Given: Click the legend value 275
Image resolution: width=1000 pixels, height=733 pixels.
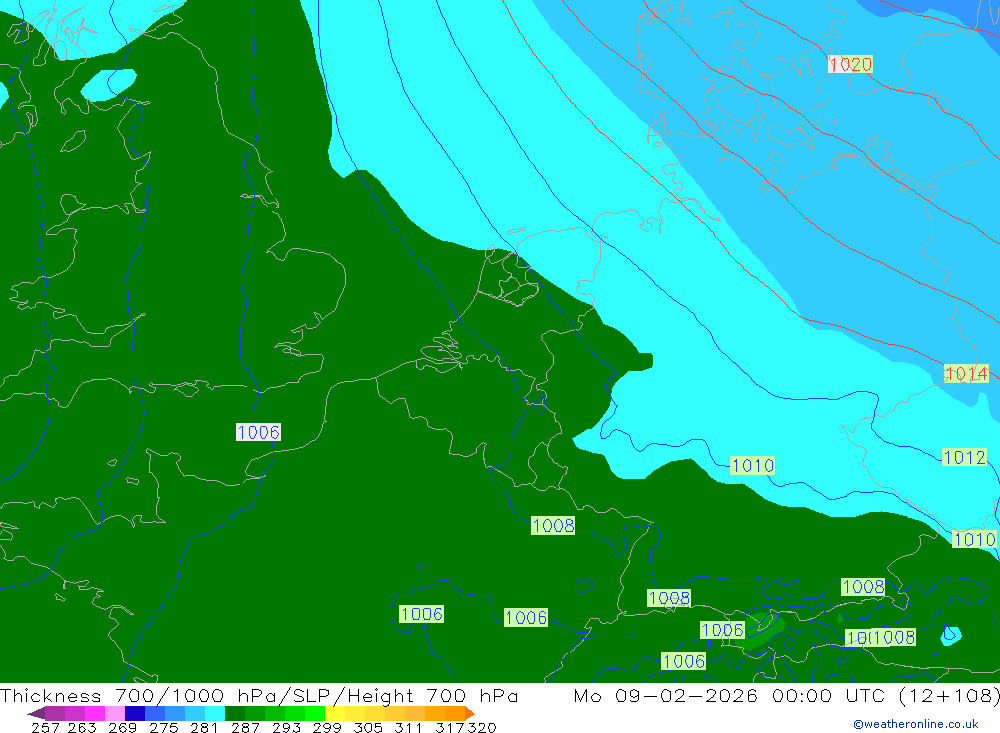Looking at the screenshot, I should 163,728.
